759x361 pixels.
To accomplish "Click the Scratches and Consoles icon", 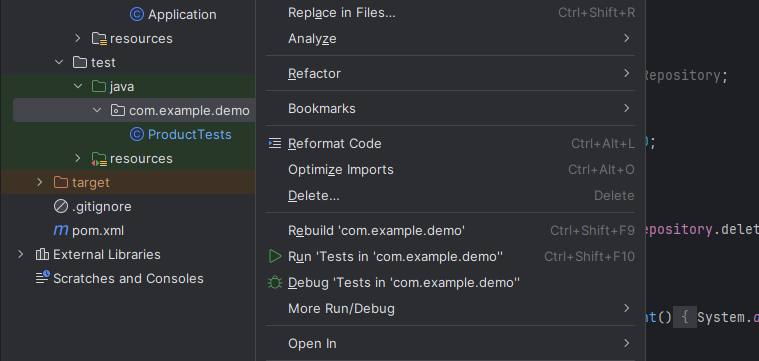I will [43, 277].
